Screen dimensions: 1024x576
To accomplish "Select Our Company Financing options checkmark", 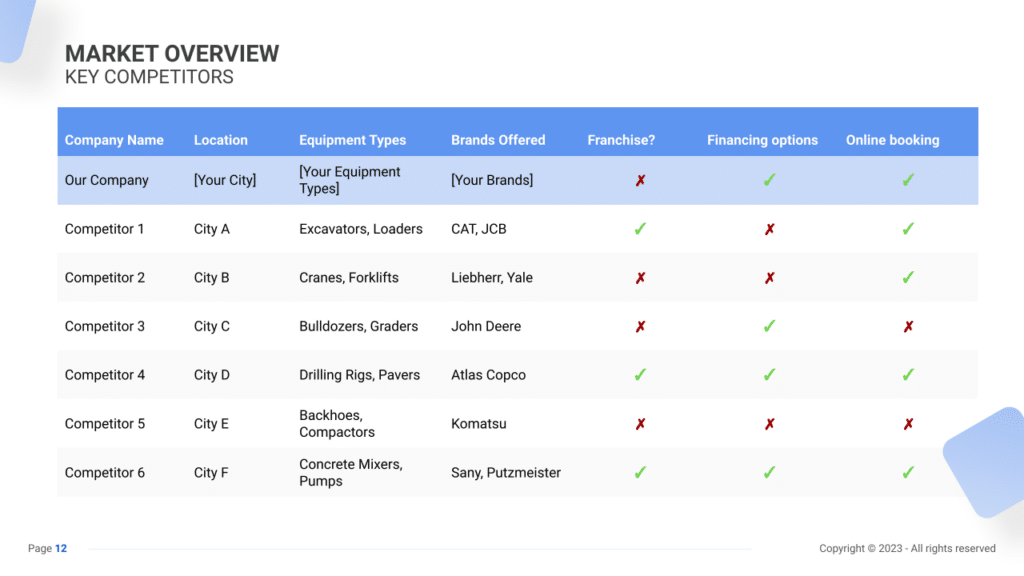I will 769,180.
